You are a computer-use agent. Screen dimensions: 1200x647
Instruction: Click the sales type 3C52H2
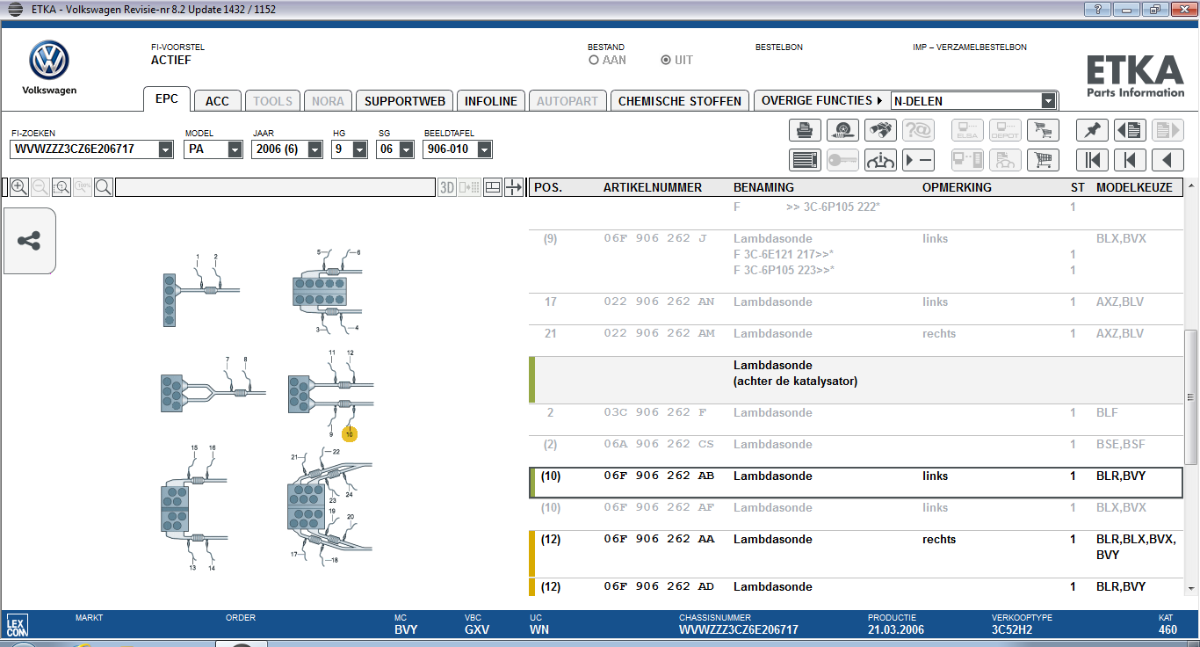click(1011, 631)
